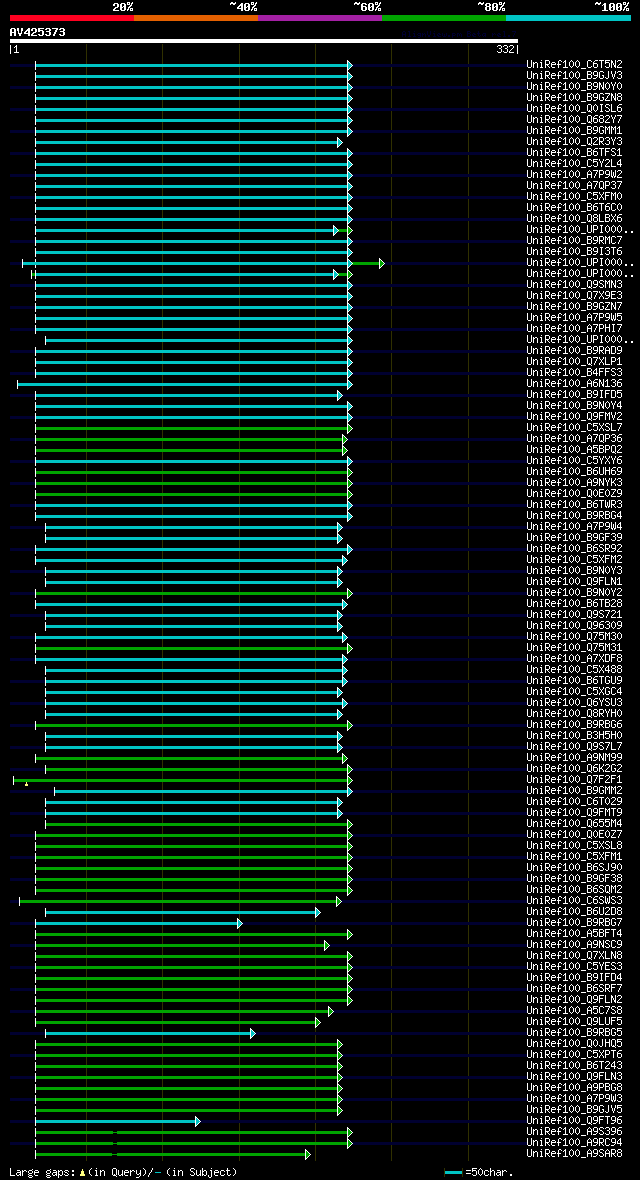Click the orange ~40% identity legend segment
Screen dimensions: 640x1180
[x=196, y=17]
